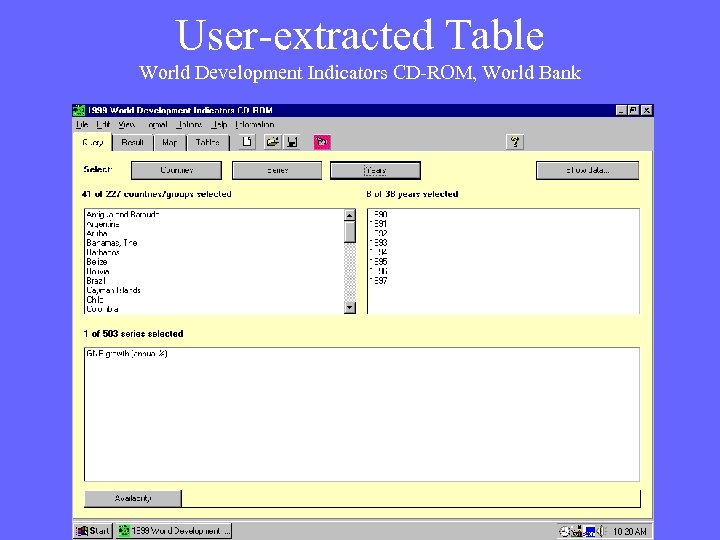The width and height of the screenshot is (720, 540).
Task: Open the Format menu
Action: [x=158, y=124]
